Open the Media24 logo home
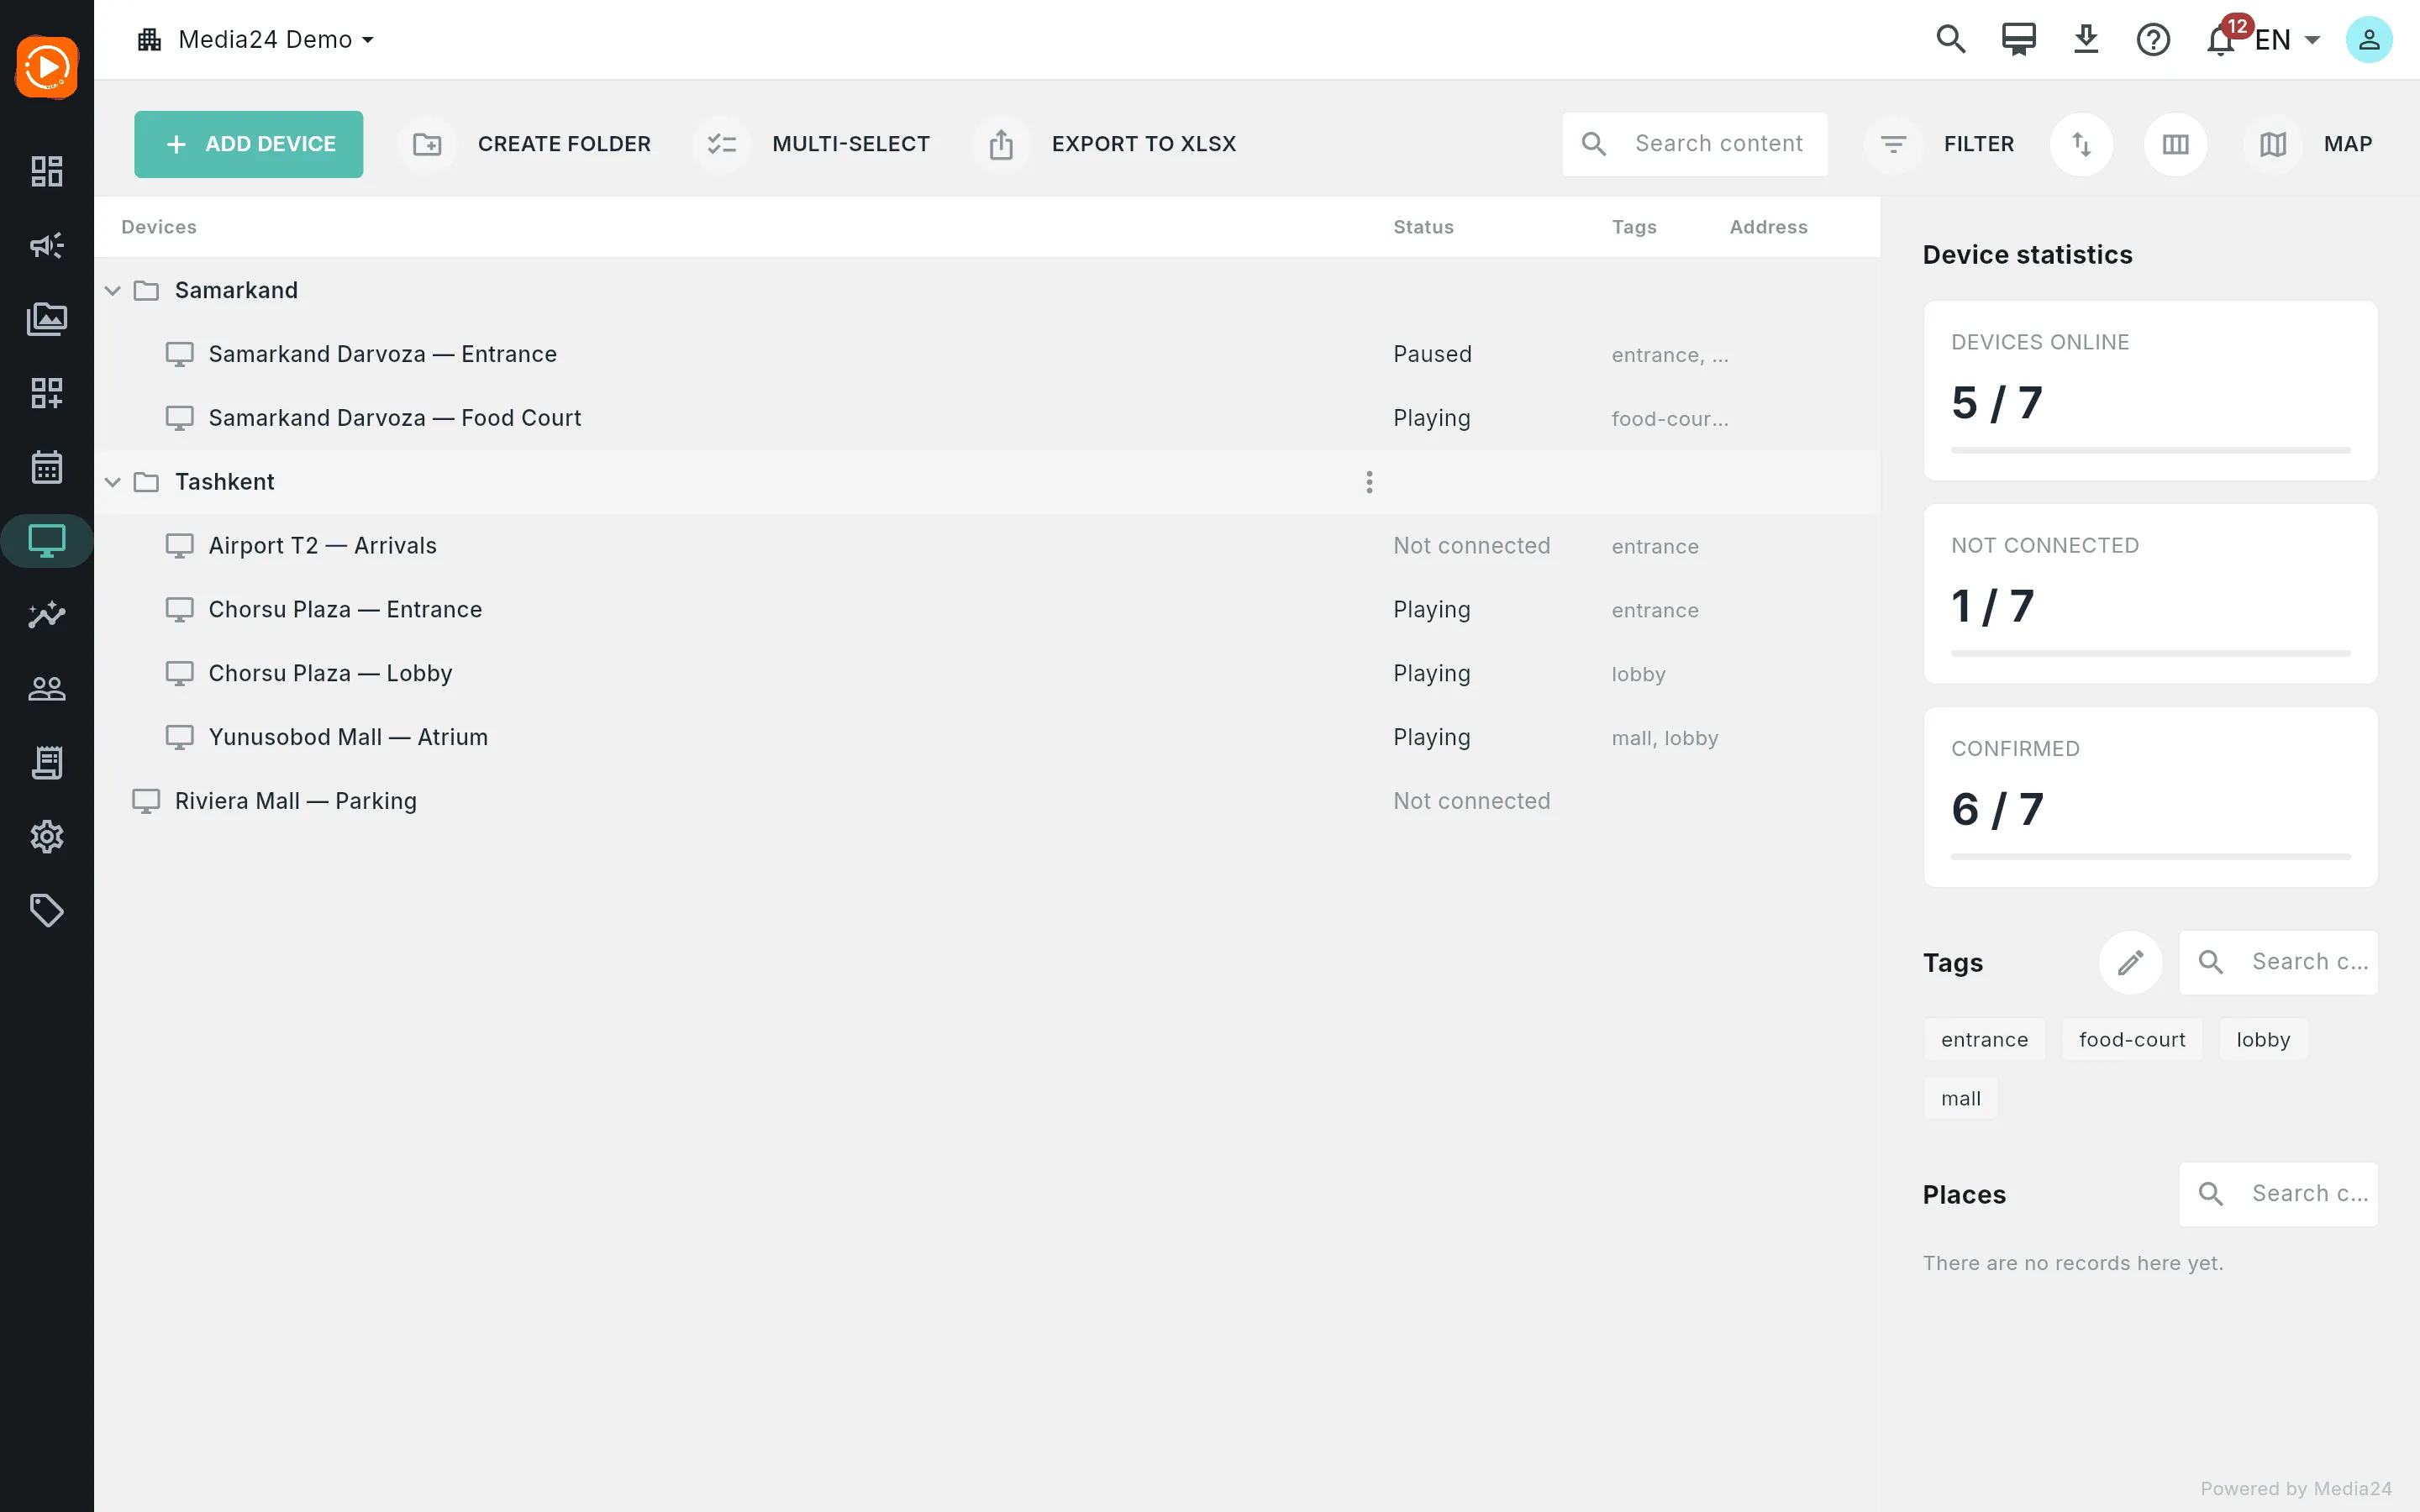This screenshot has width=2420, height=1512. click(x=47, y=67)
